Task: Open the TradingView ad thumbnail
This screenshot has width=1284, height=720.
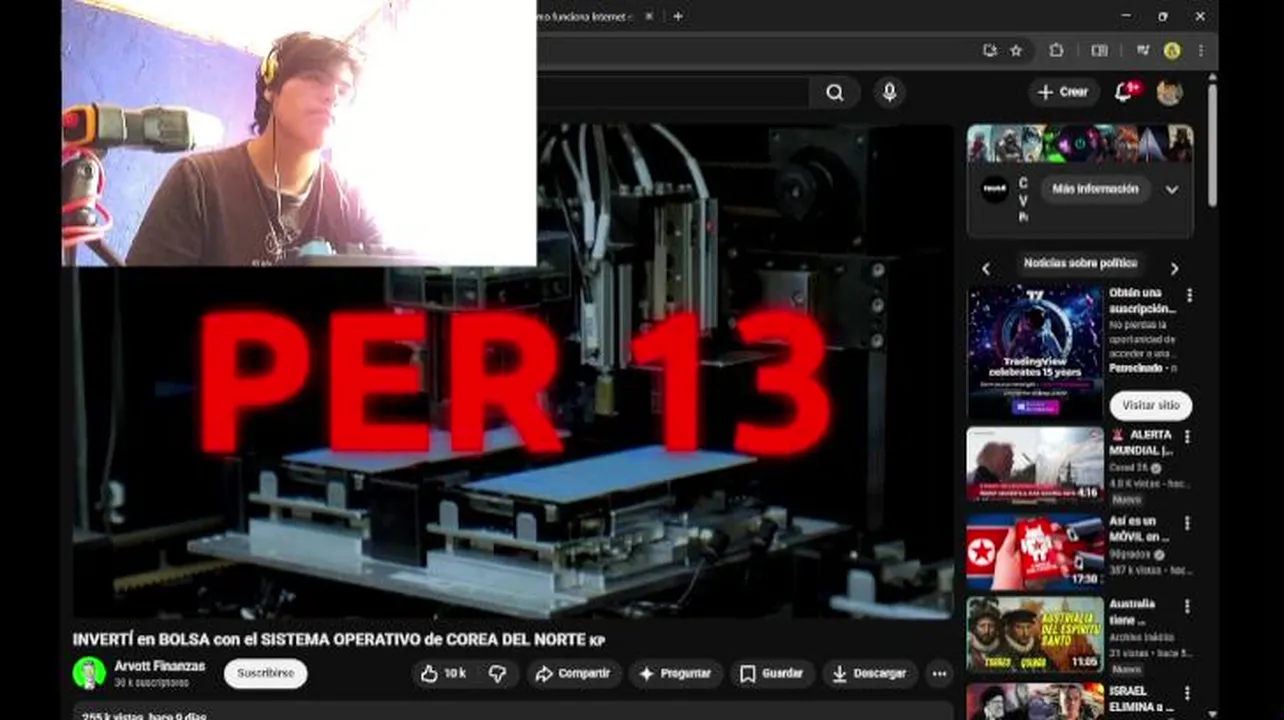Action: pos(1035,352)
